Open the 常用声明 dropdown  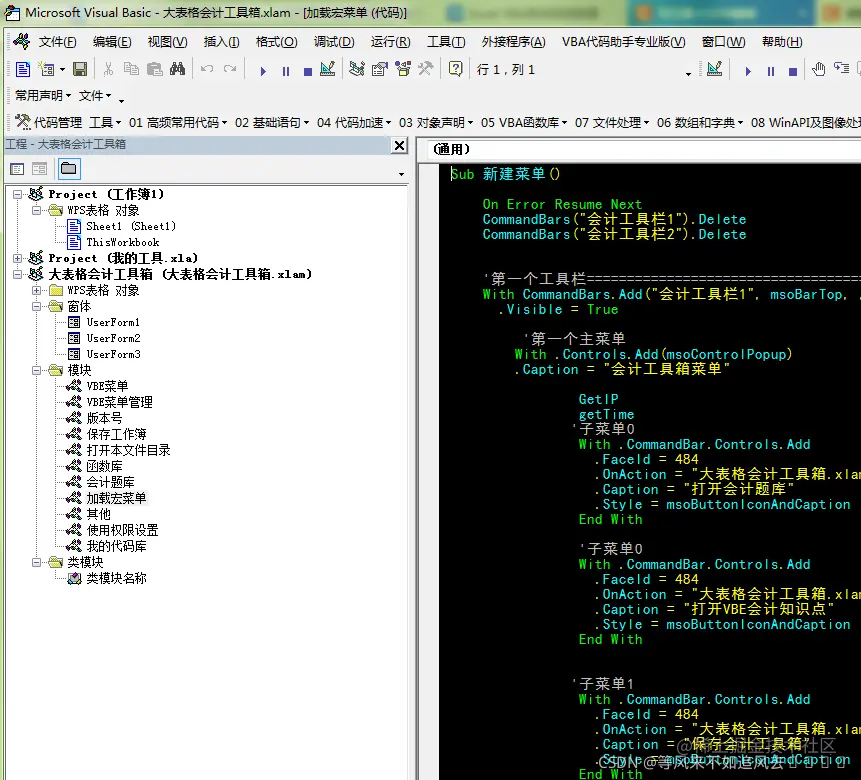pyautogui.click(x=43, y=96)
